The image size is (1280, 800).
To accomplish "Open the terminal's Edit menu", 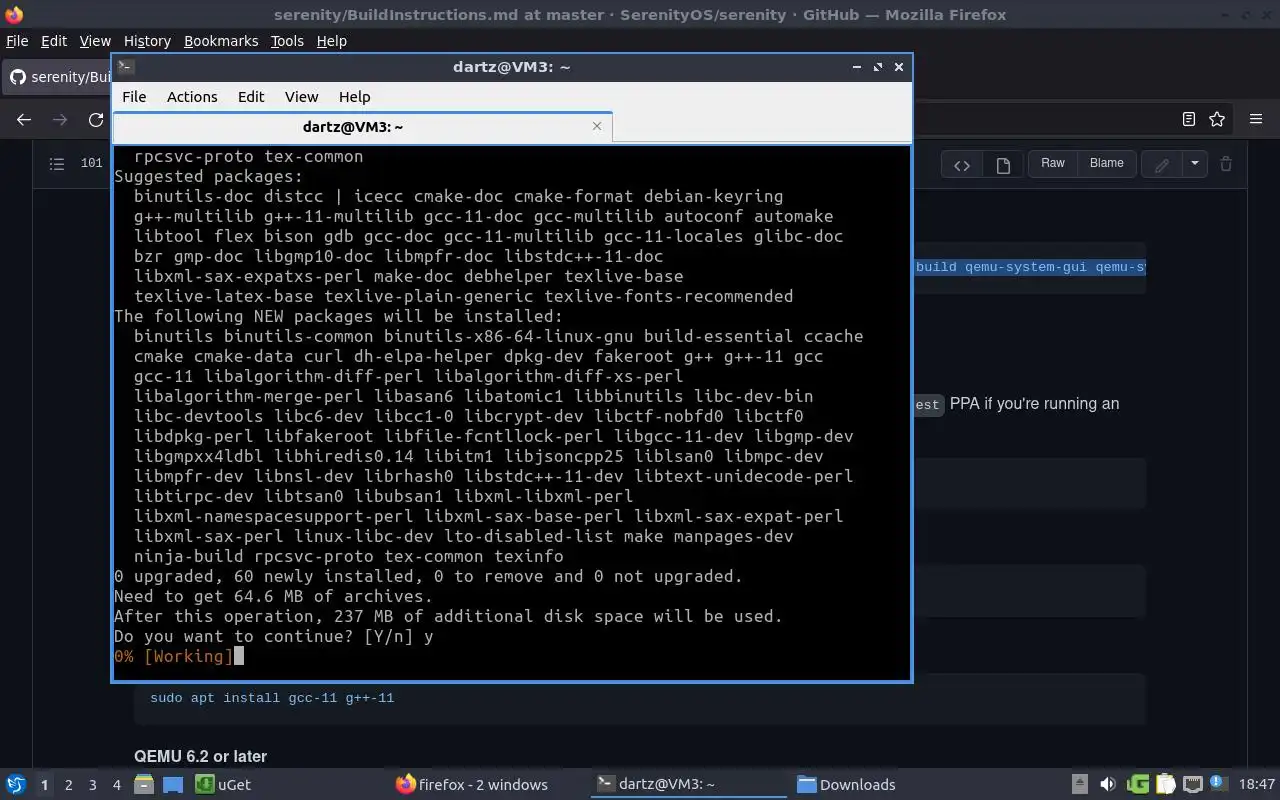I will [x=251, y=97].
